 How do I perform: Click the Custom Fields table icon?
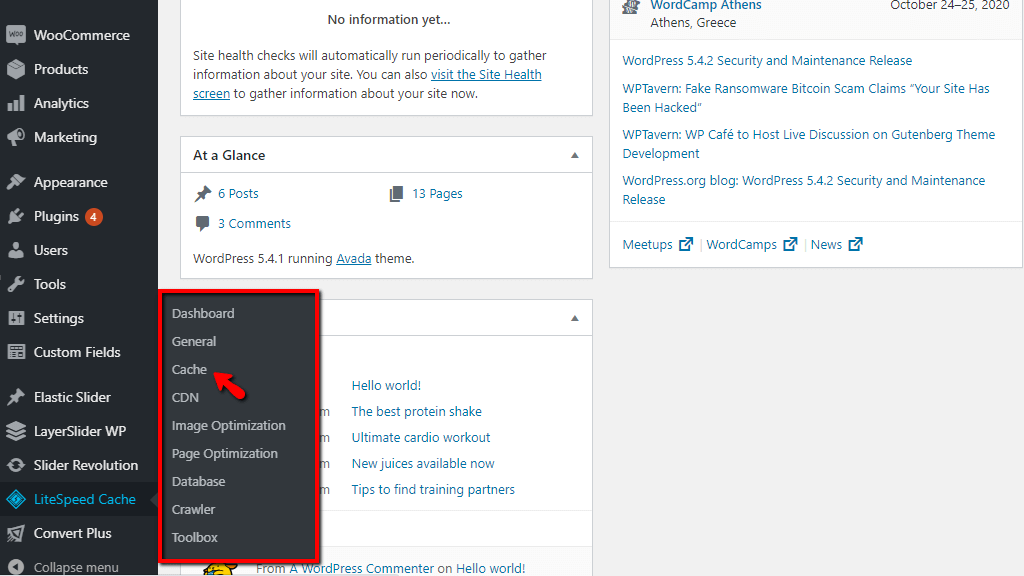point(16,352)
